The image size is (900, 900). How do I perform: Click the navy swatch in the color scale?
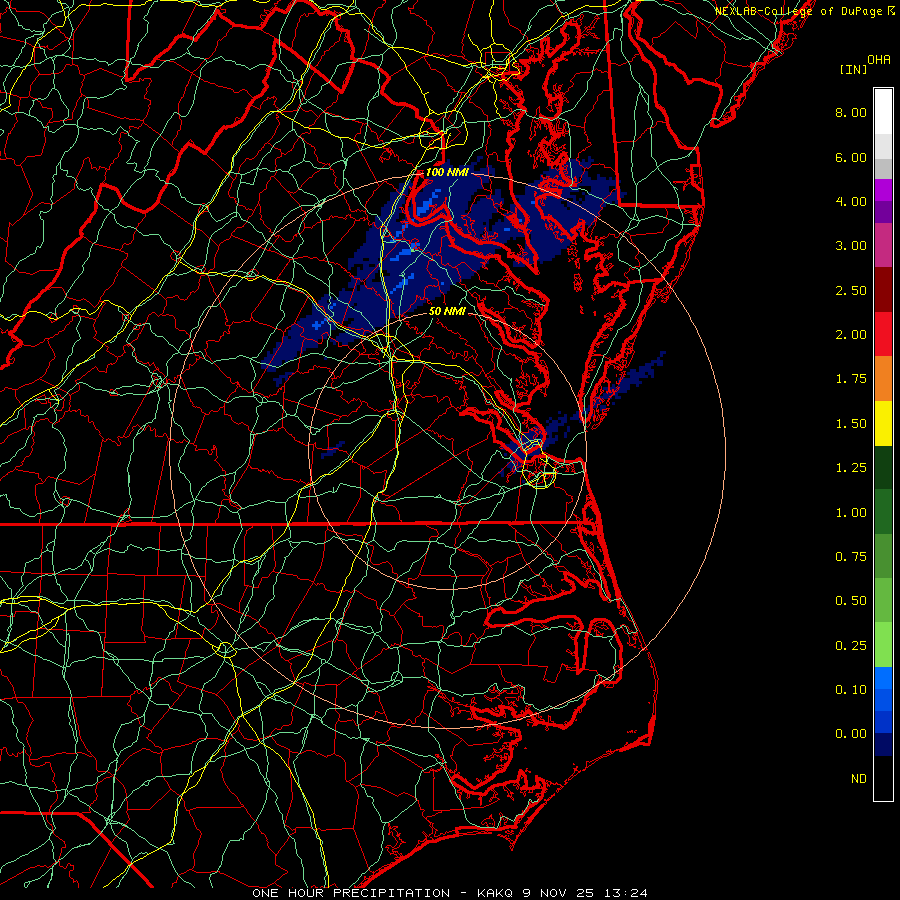(883, 744)
